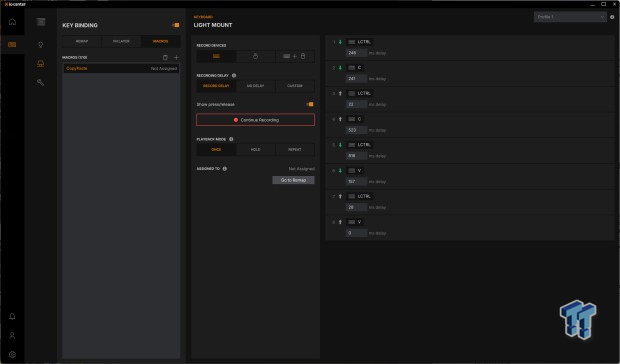Show Assigned To info tooltip
The height and width of the screenshot is (364, 620).
coord(225,169)
